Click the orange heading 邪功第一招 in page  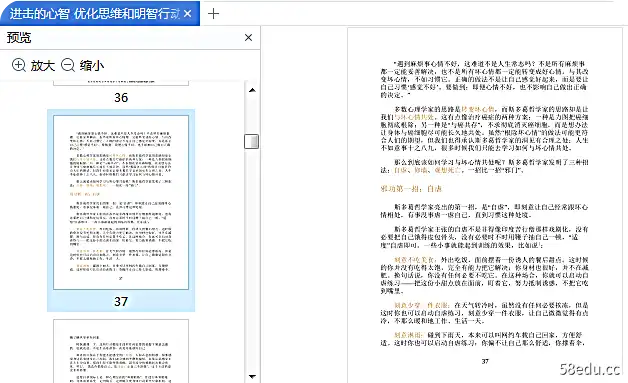pos(411,189)
